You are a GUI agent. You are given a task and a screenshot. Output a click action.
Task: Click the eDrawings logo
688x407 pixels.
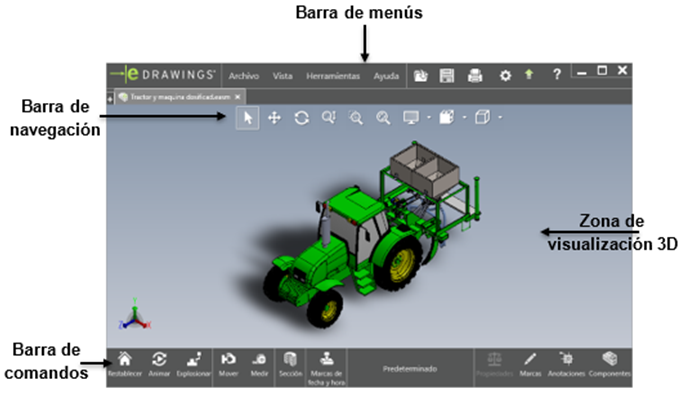[x=163, y=75]
